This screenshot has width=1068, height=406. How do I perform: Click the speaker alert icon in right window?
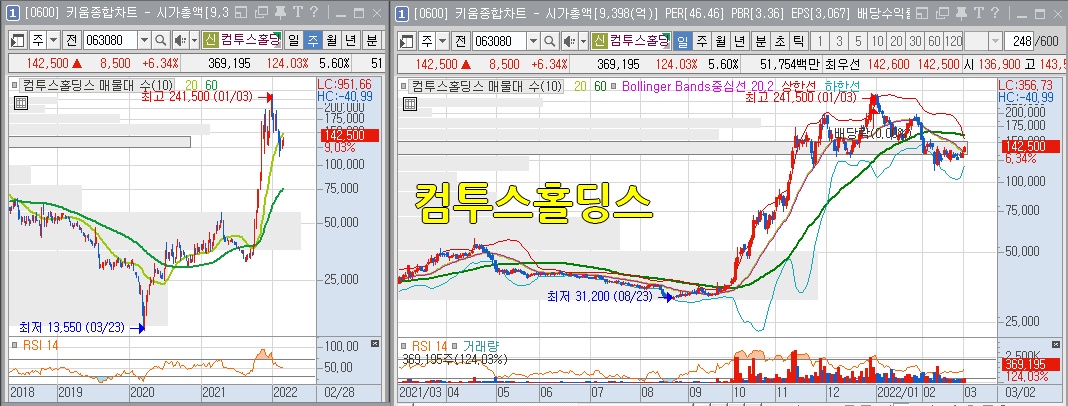tap(567, 41)
